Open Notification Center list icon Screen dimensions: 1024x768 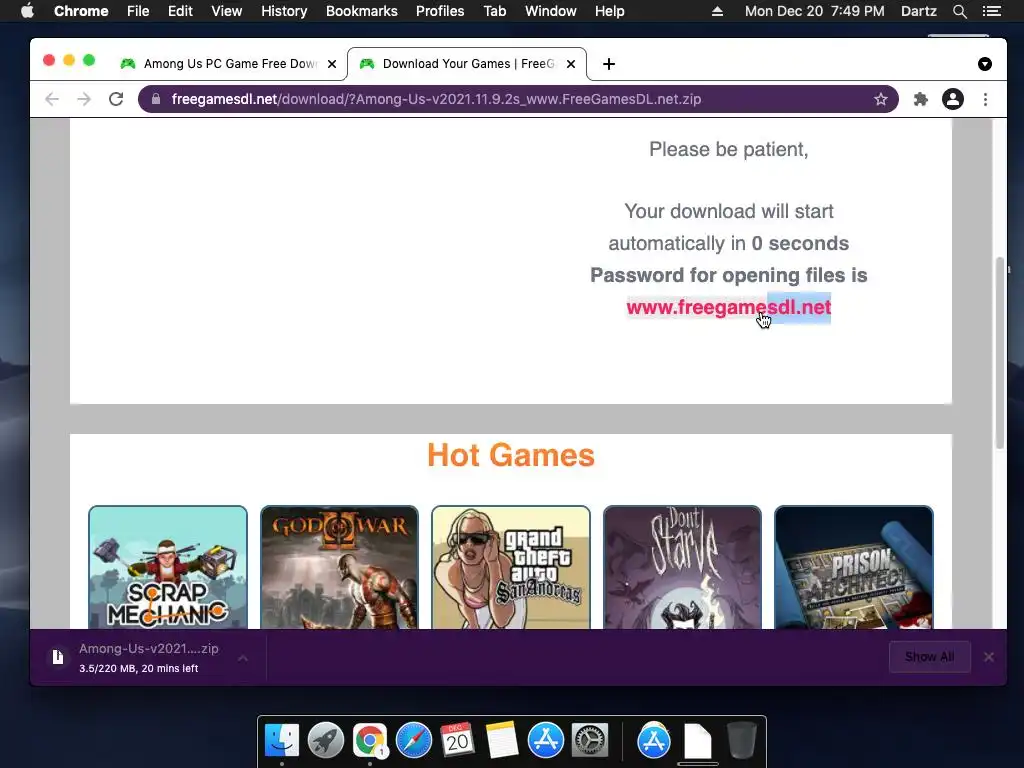(x=991, y=11)
